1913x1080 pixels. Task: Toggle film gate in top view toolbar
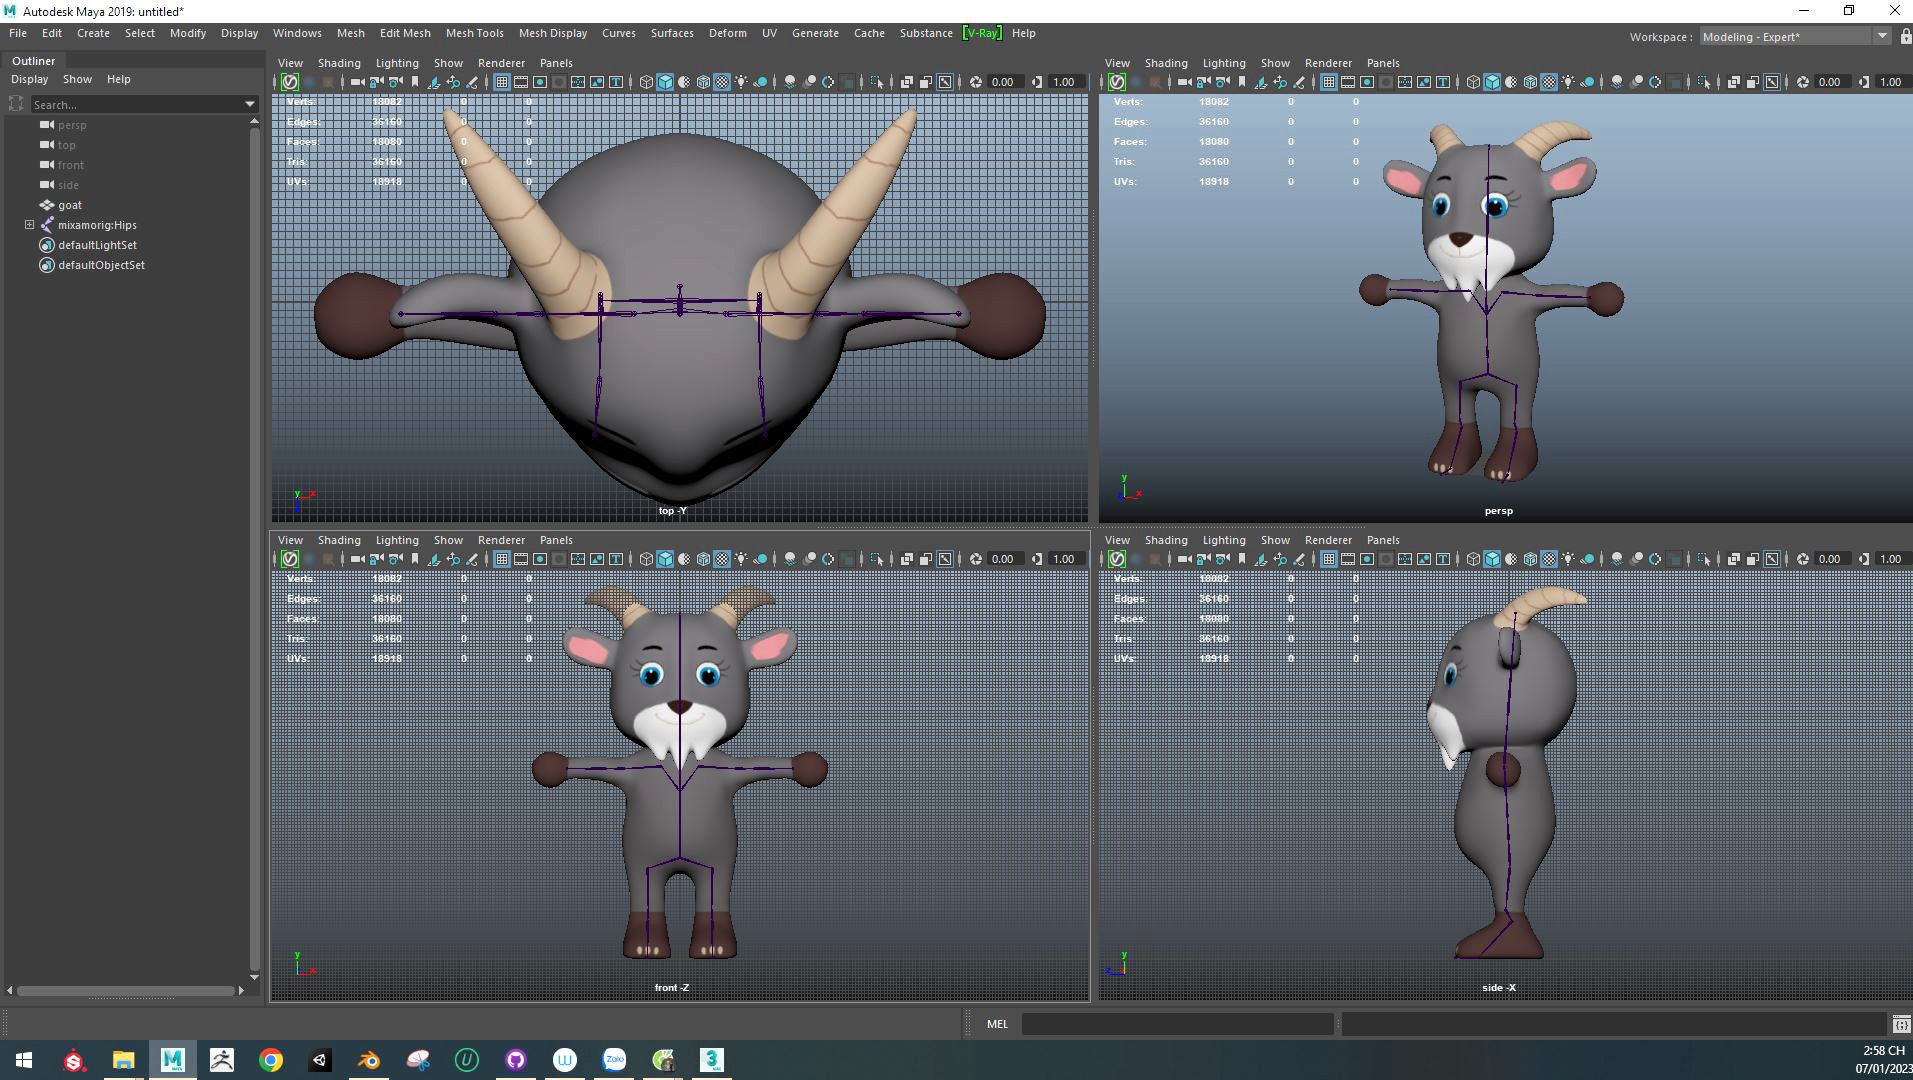pos(521,82)
